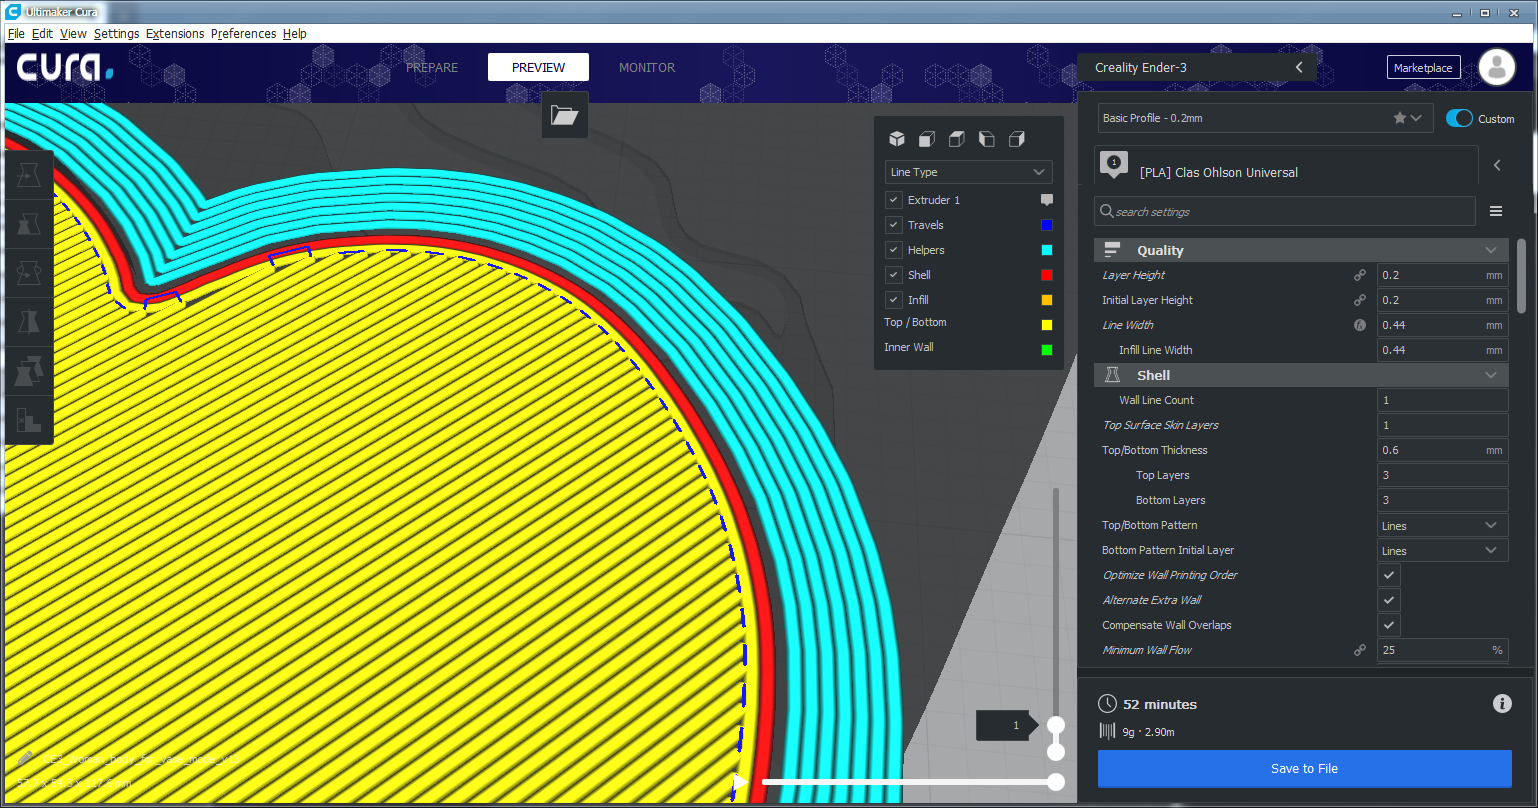Click the Mirror tool in left toolbar

pyautogui.click(x=29, y=322)
